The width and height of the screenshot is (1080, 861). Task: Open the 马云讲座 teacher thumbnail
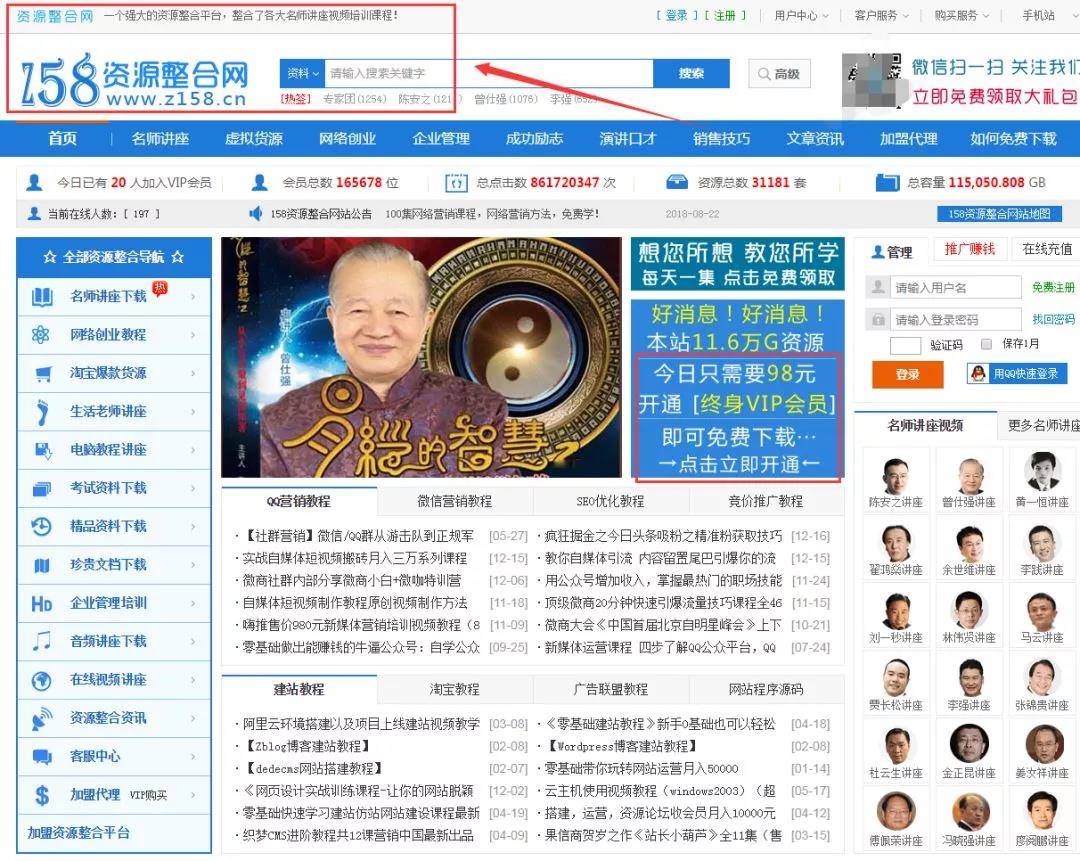[1042, 616]
